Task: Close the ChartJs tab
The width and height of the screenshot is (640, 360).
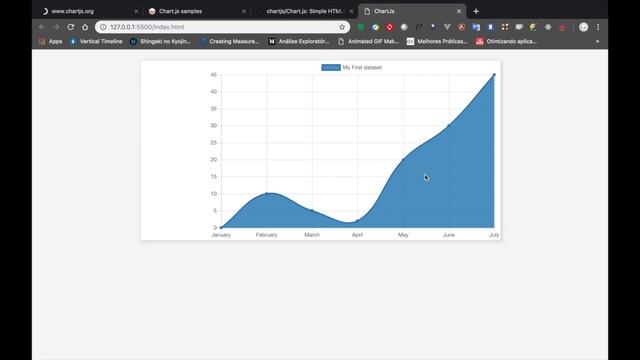Action: coord(459,11)
